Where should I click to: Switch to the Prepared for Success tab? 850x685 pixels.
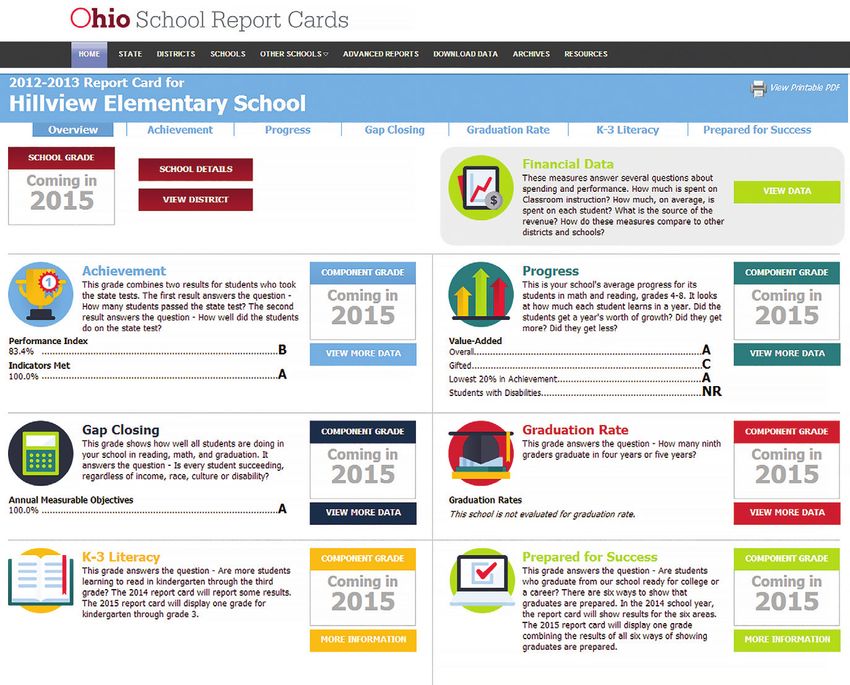(757, 130)
